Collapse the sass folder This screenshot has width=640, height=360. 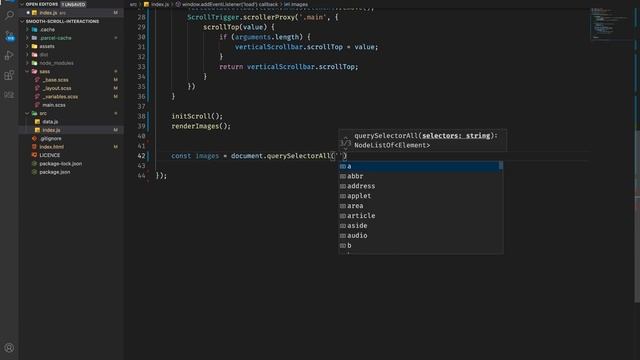(x=27, y=71)
